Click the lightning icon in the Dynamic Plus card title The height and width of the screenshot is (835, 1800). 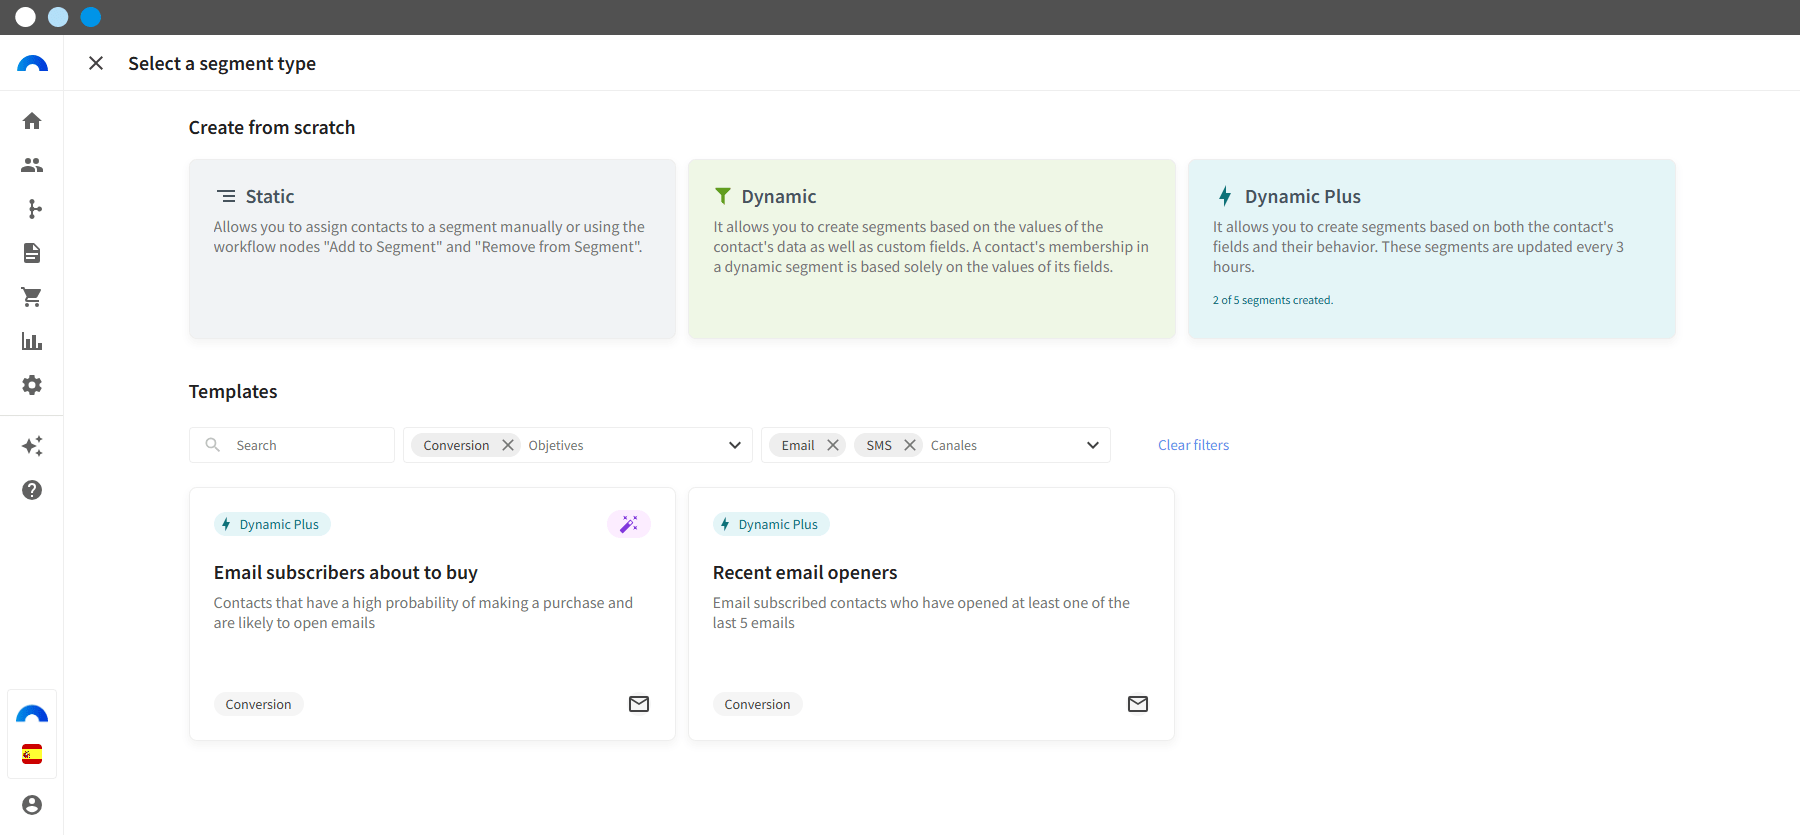tap(1225, 196)
